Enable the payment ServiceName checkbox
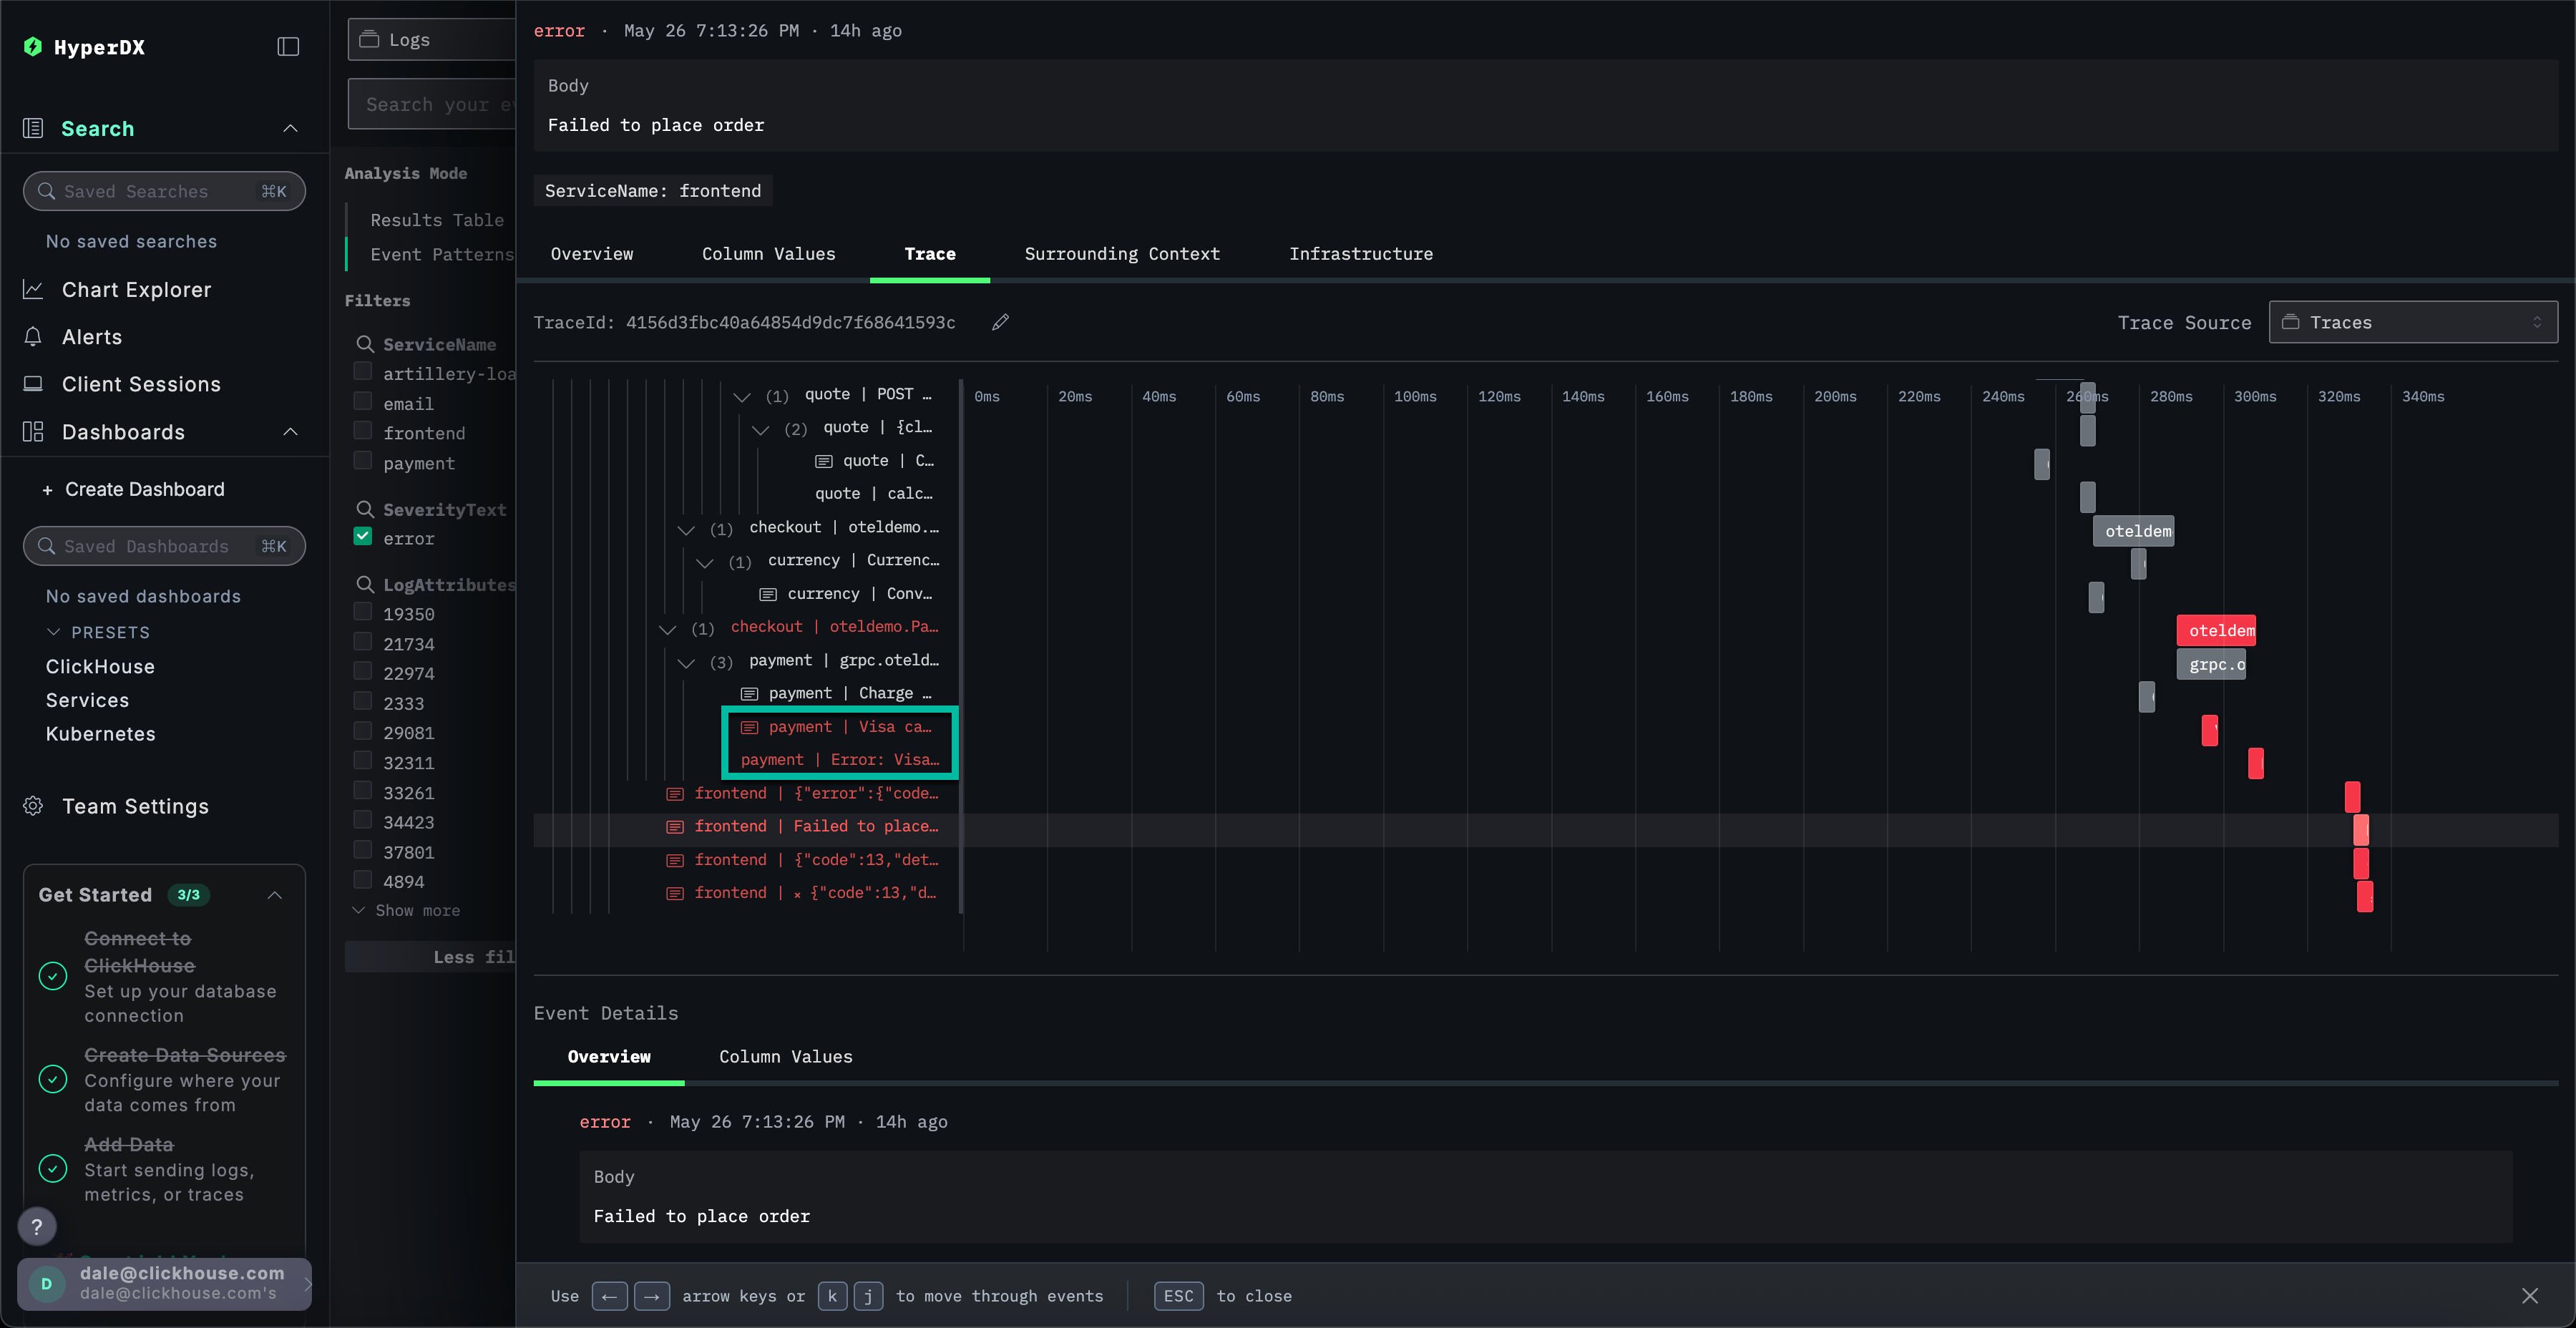 coord(363,462)
